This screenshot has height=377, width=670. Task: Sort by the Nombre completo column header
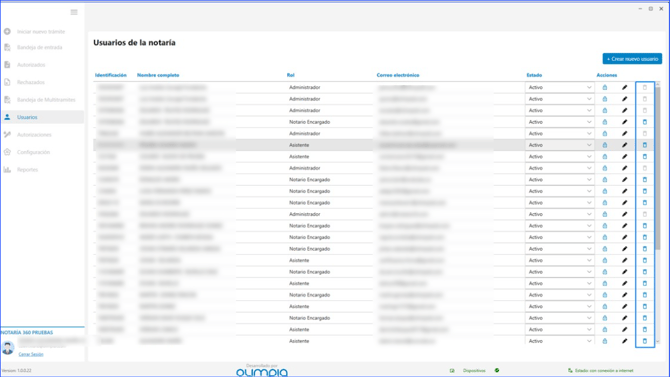(x=158, y=75)
